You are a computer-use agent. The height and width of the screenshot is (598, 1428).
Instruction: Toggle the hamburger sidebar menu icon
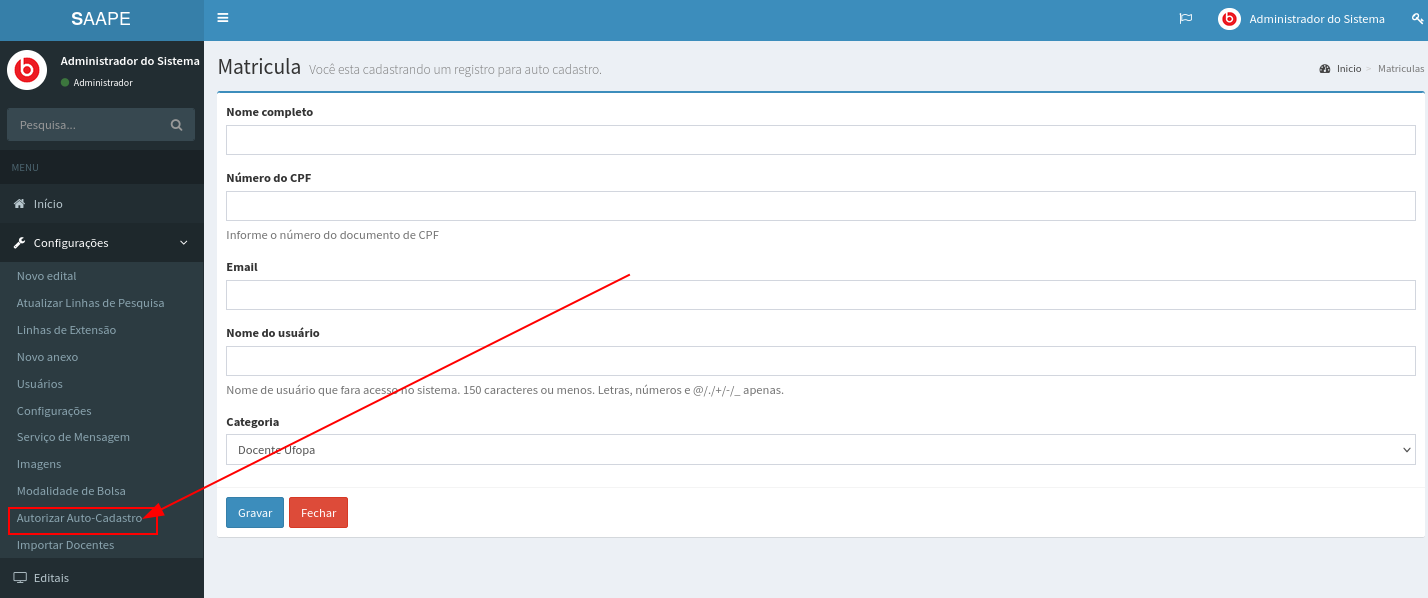click(x=223, y=18)
